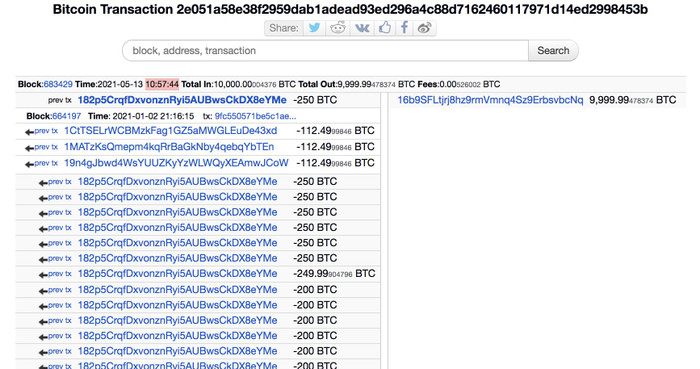Open block 664197 link
700x369 pixels.
click(67, 116)
